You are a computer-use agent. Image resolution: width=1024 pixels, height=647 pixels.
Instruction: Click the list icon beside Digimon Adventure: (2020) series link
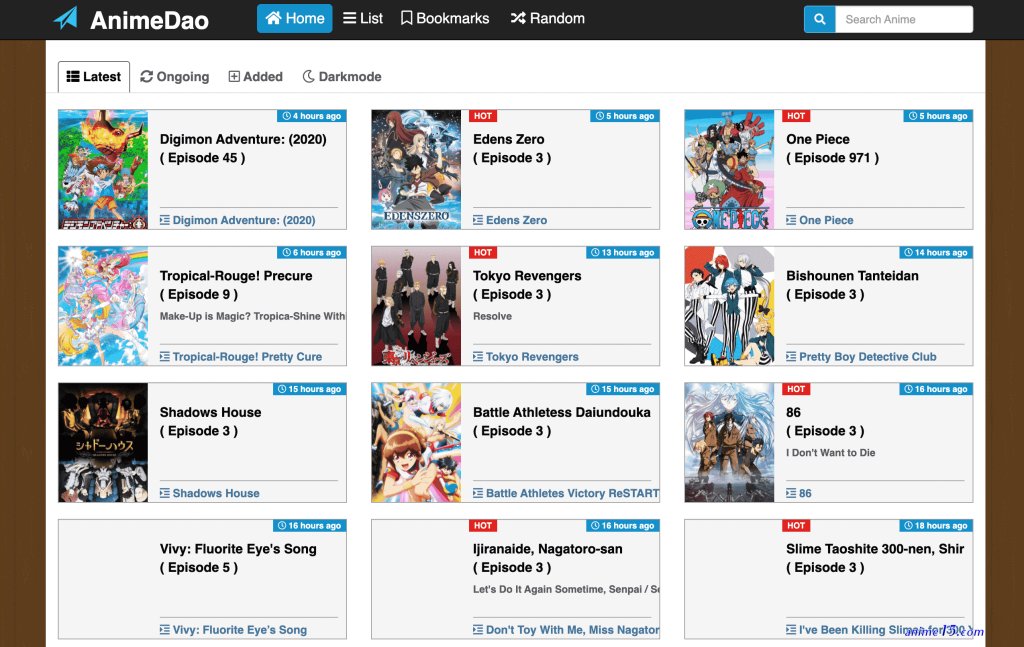[165, 220]
